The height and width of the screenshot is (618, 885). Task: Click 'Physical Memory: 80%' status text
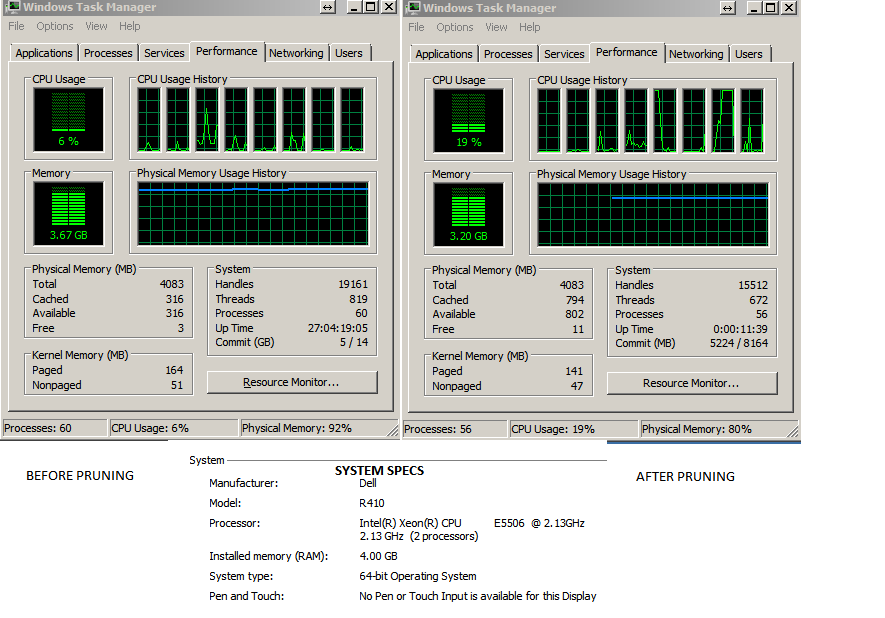[x=696, y=429]
